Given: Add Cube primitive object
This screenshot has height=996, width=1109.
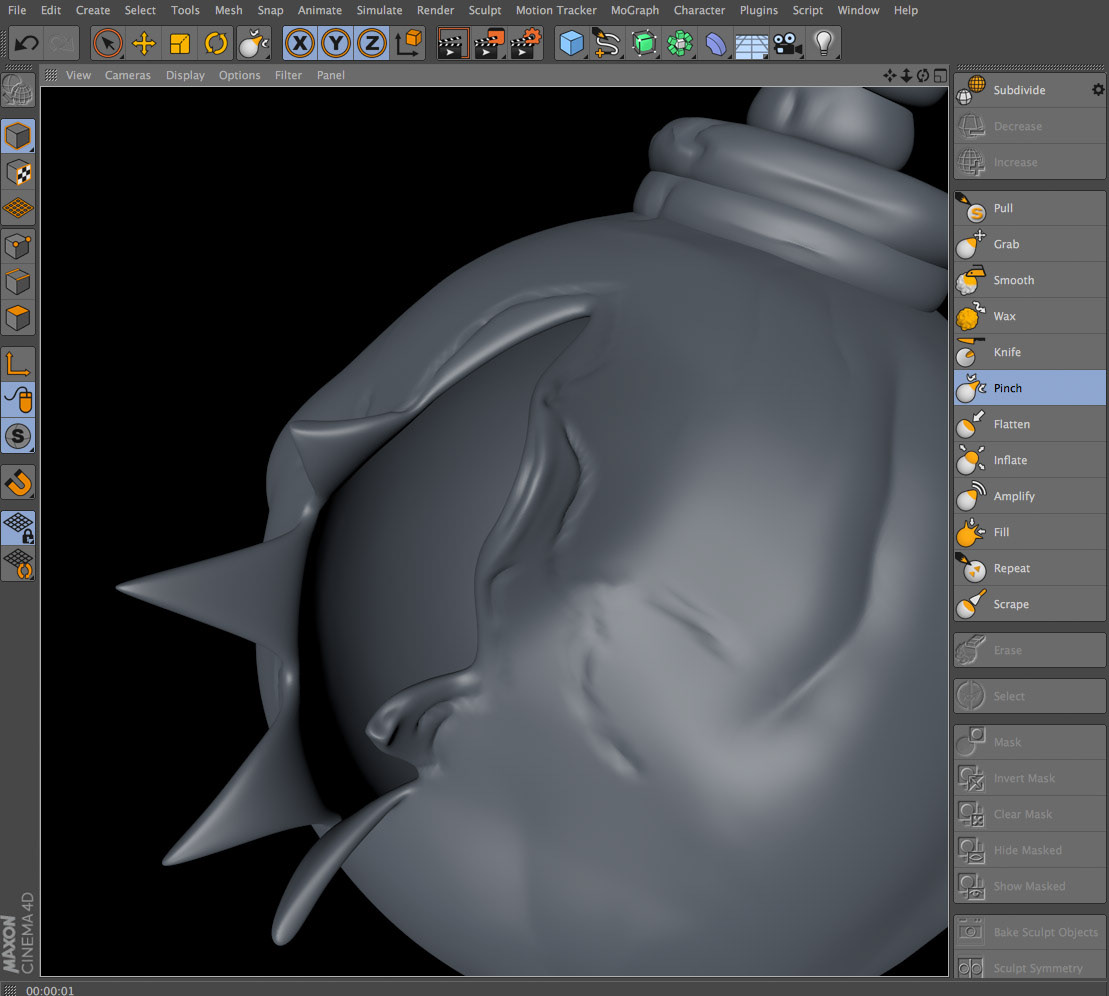Looking at the screenshot, I should (571, 44).
